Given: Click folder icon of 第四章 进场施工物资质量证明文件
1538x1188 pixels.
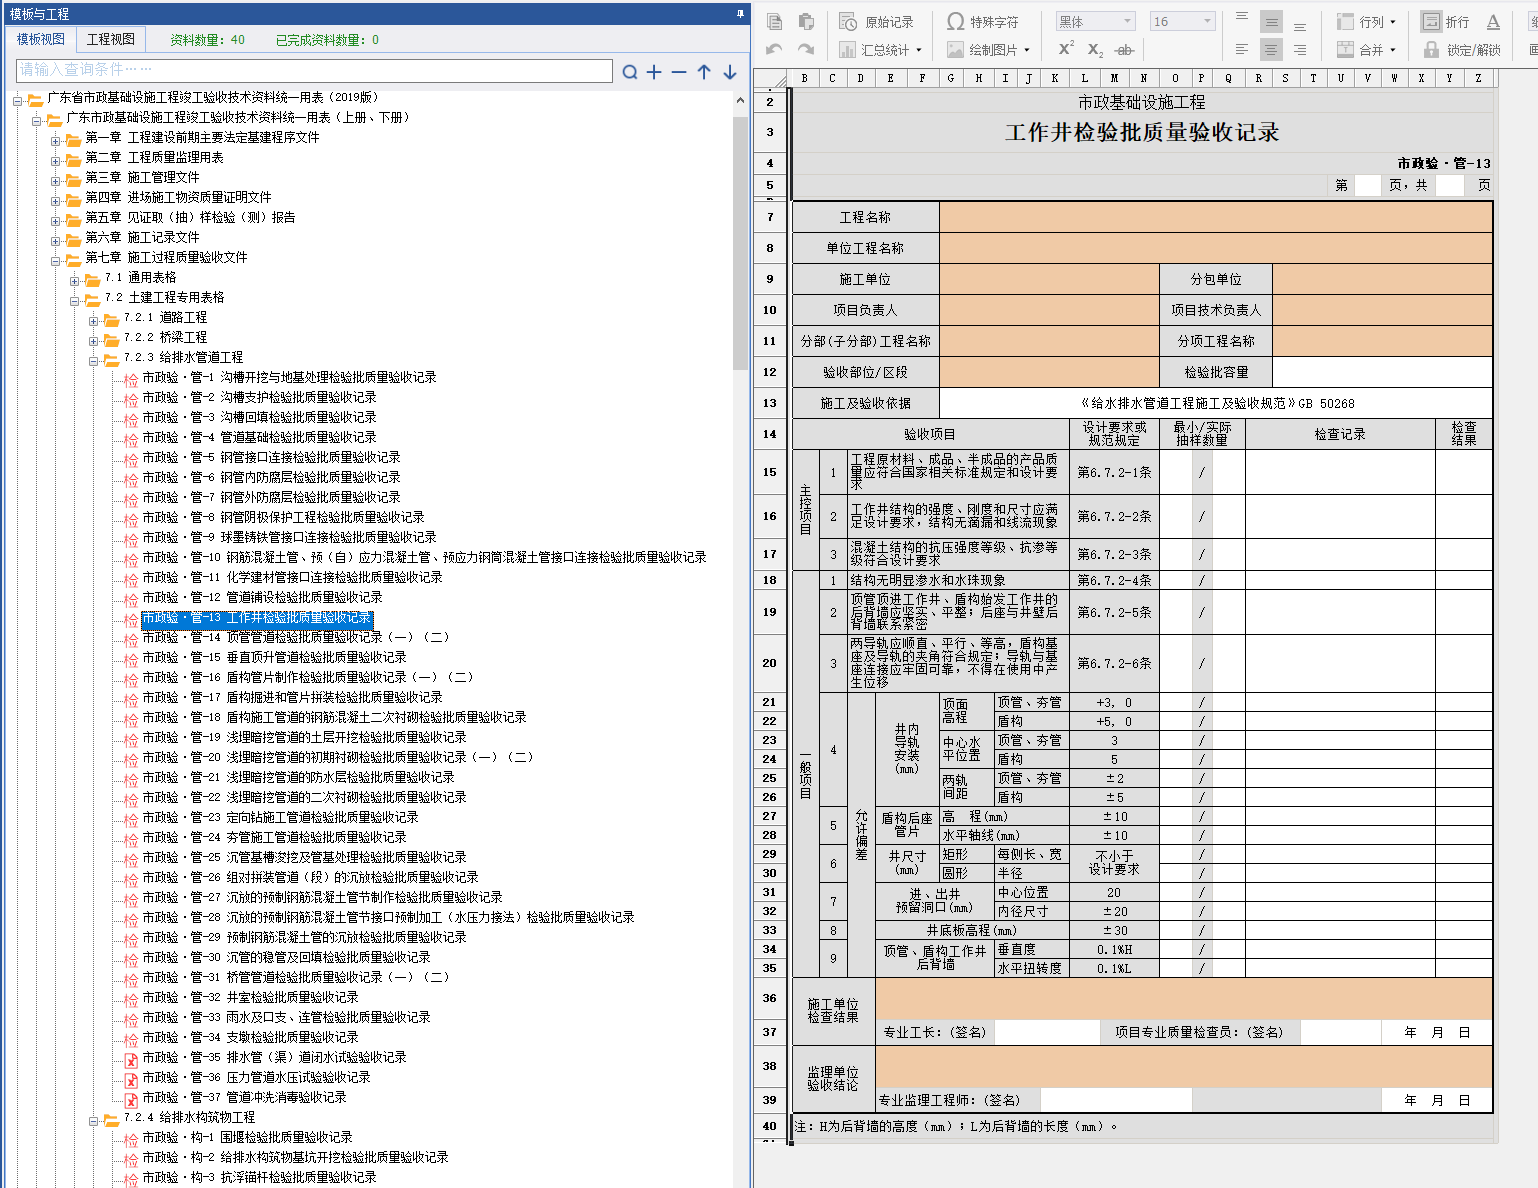Looking at the screenshot, I should [x=73, y=199].
